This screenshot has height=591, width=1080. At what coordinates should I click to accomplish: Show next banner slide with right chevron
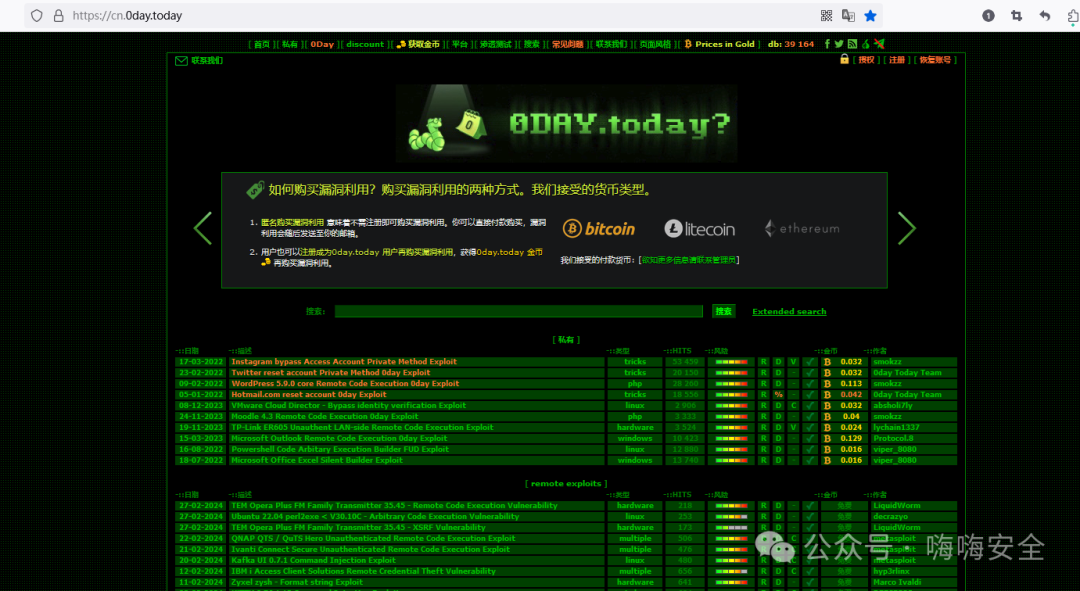906,229
